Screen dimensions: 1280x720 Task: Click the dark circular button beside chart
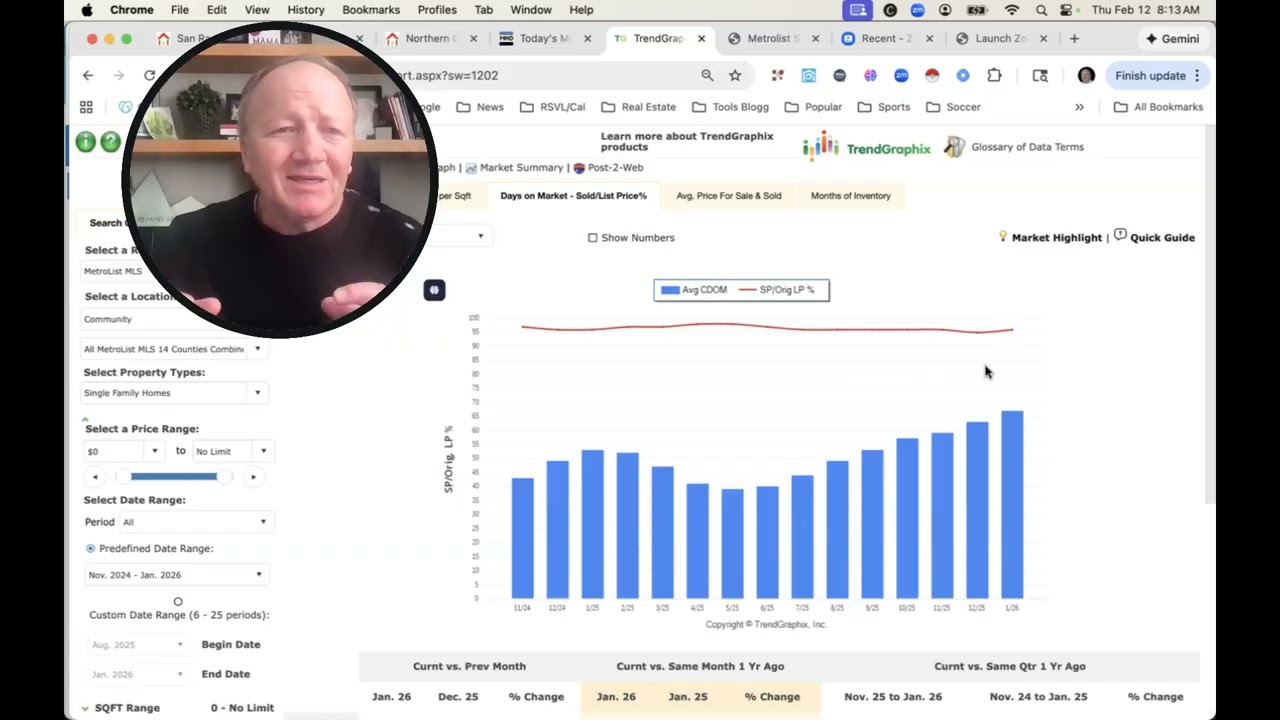point(434,290)
